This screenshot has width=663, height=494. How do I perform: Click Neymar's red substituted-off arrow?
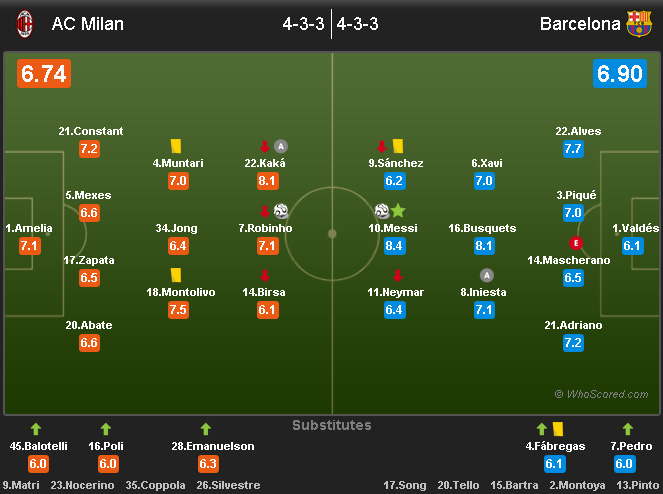click(x=397, y=275)
